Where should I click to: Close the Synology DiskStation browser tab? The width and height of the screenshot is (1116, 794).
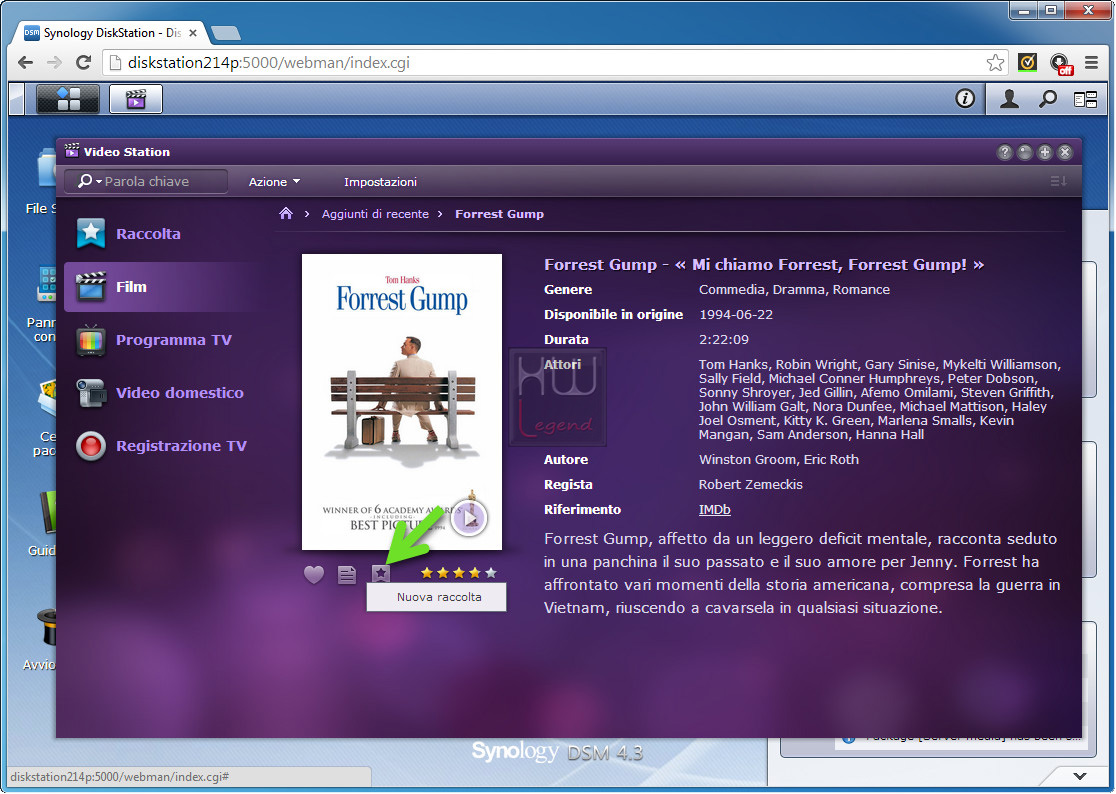coord(193,33)
